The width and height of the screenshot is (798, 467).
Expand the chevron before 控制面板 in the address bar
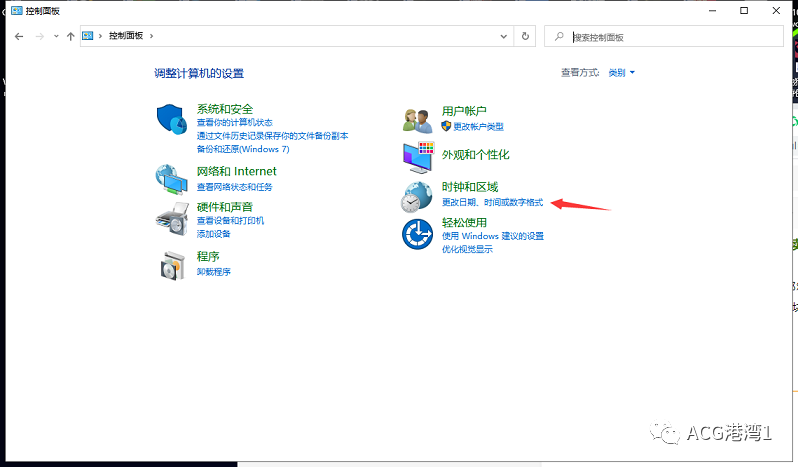[x=100, y=36]
